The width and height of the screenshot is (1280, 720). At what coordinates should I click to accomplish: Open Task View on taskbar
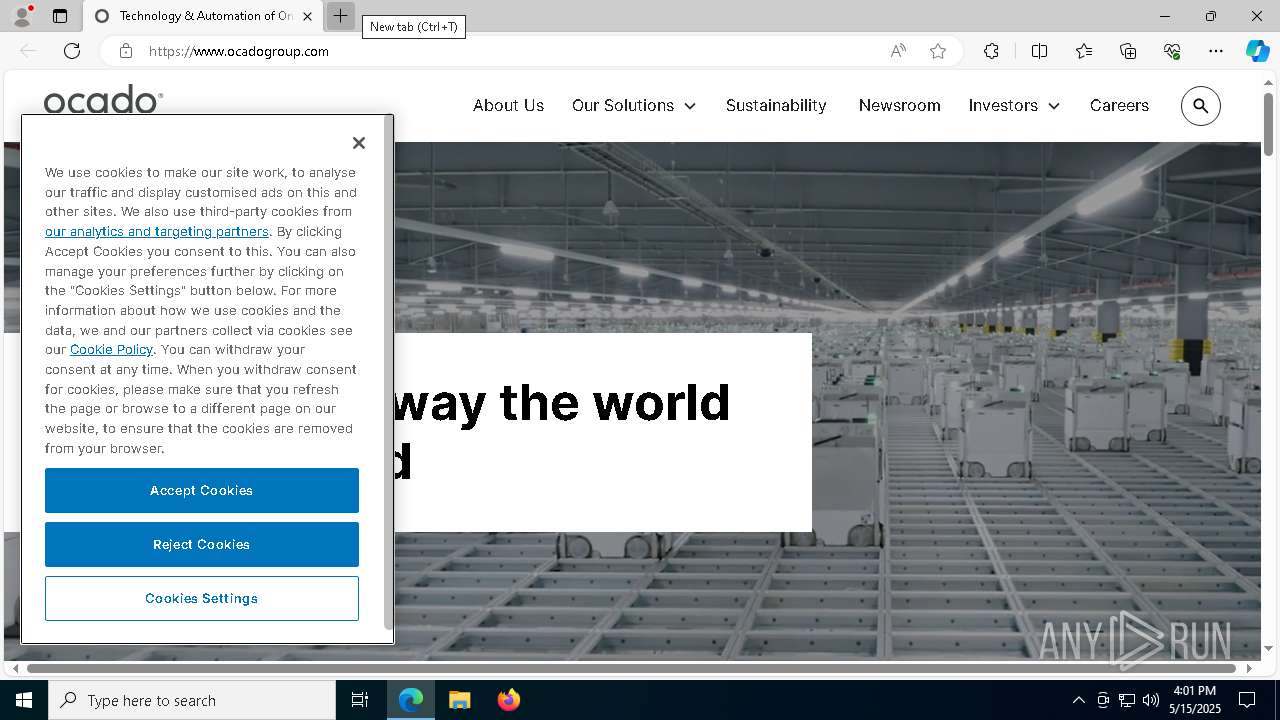pos(360,700)
